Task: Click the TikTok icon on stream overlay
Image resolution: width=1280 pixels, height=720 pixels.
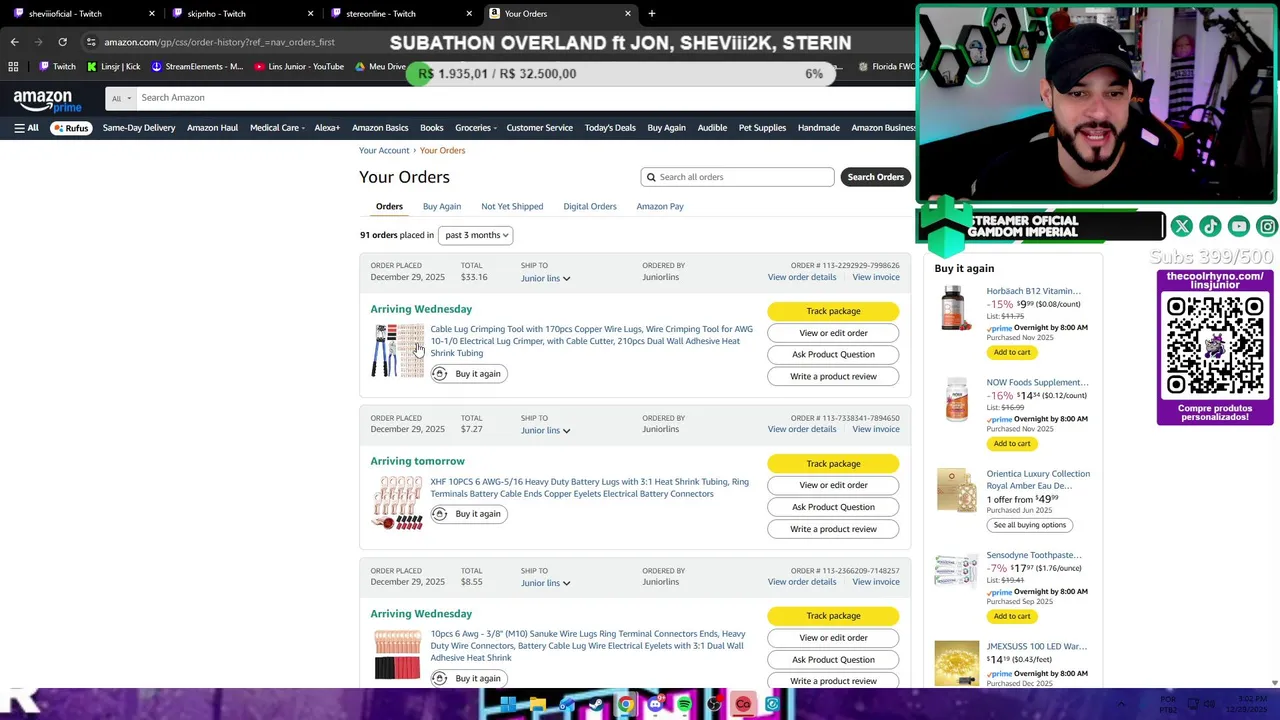Action: point(1210,227)
